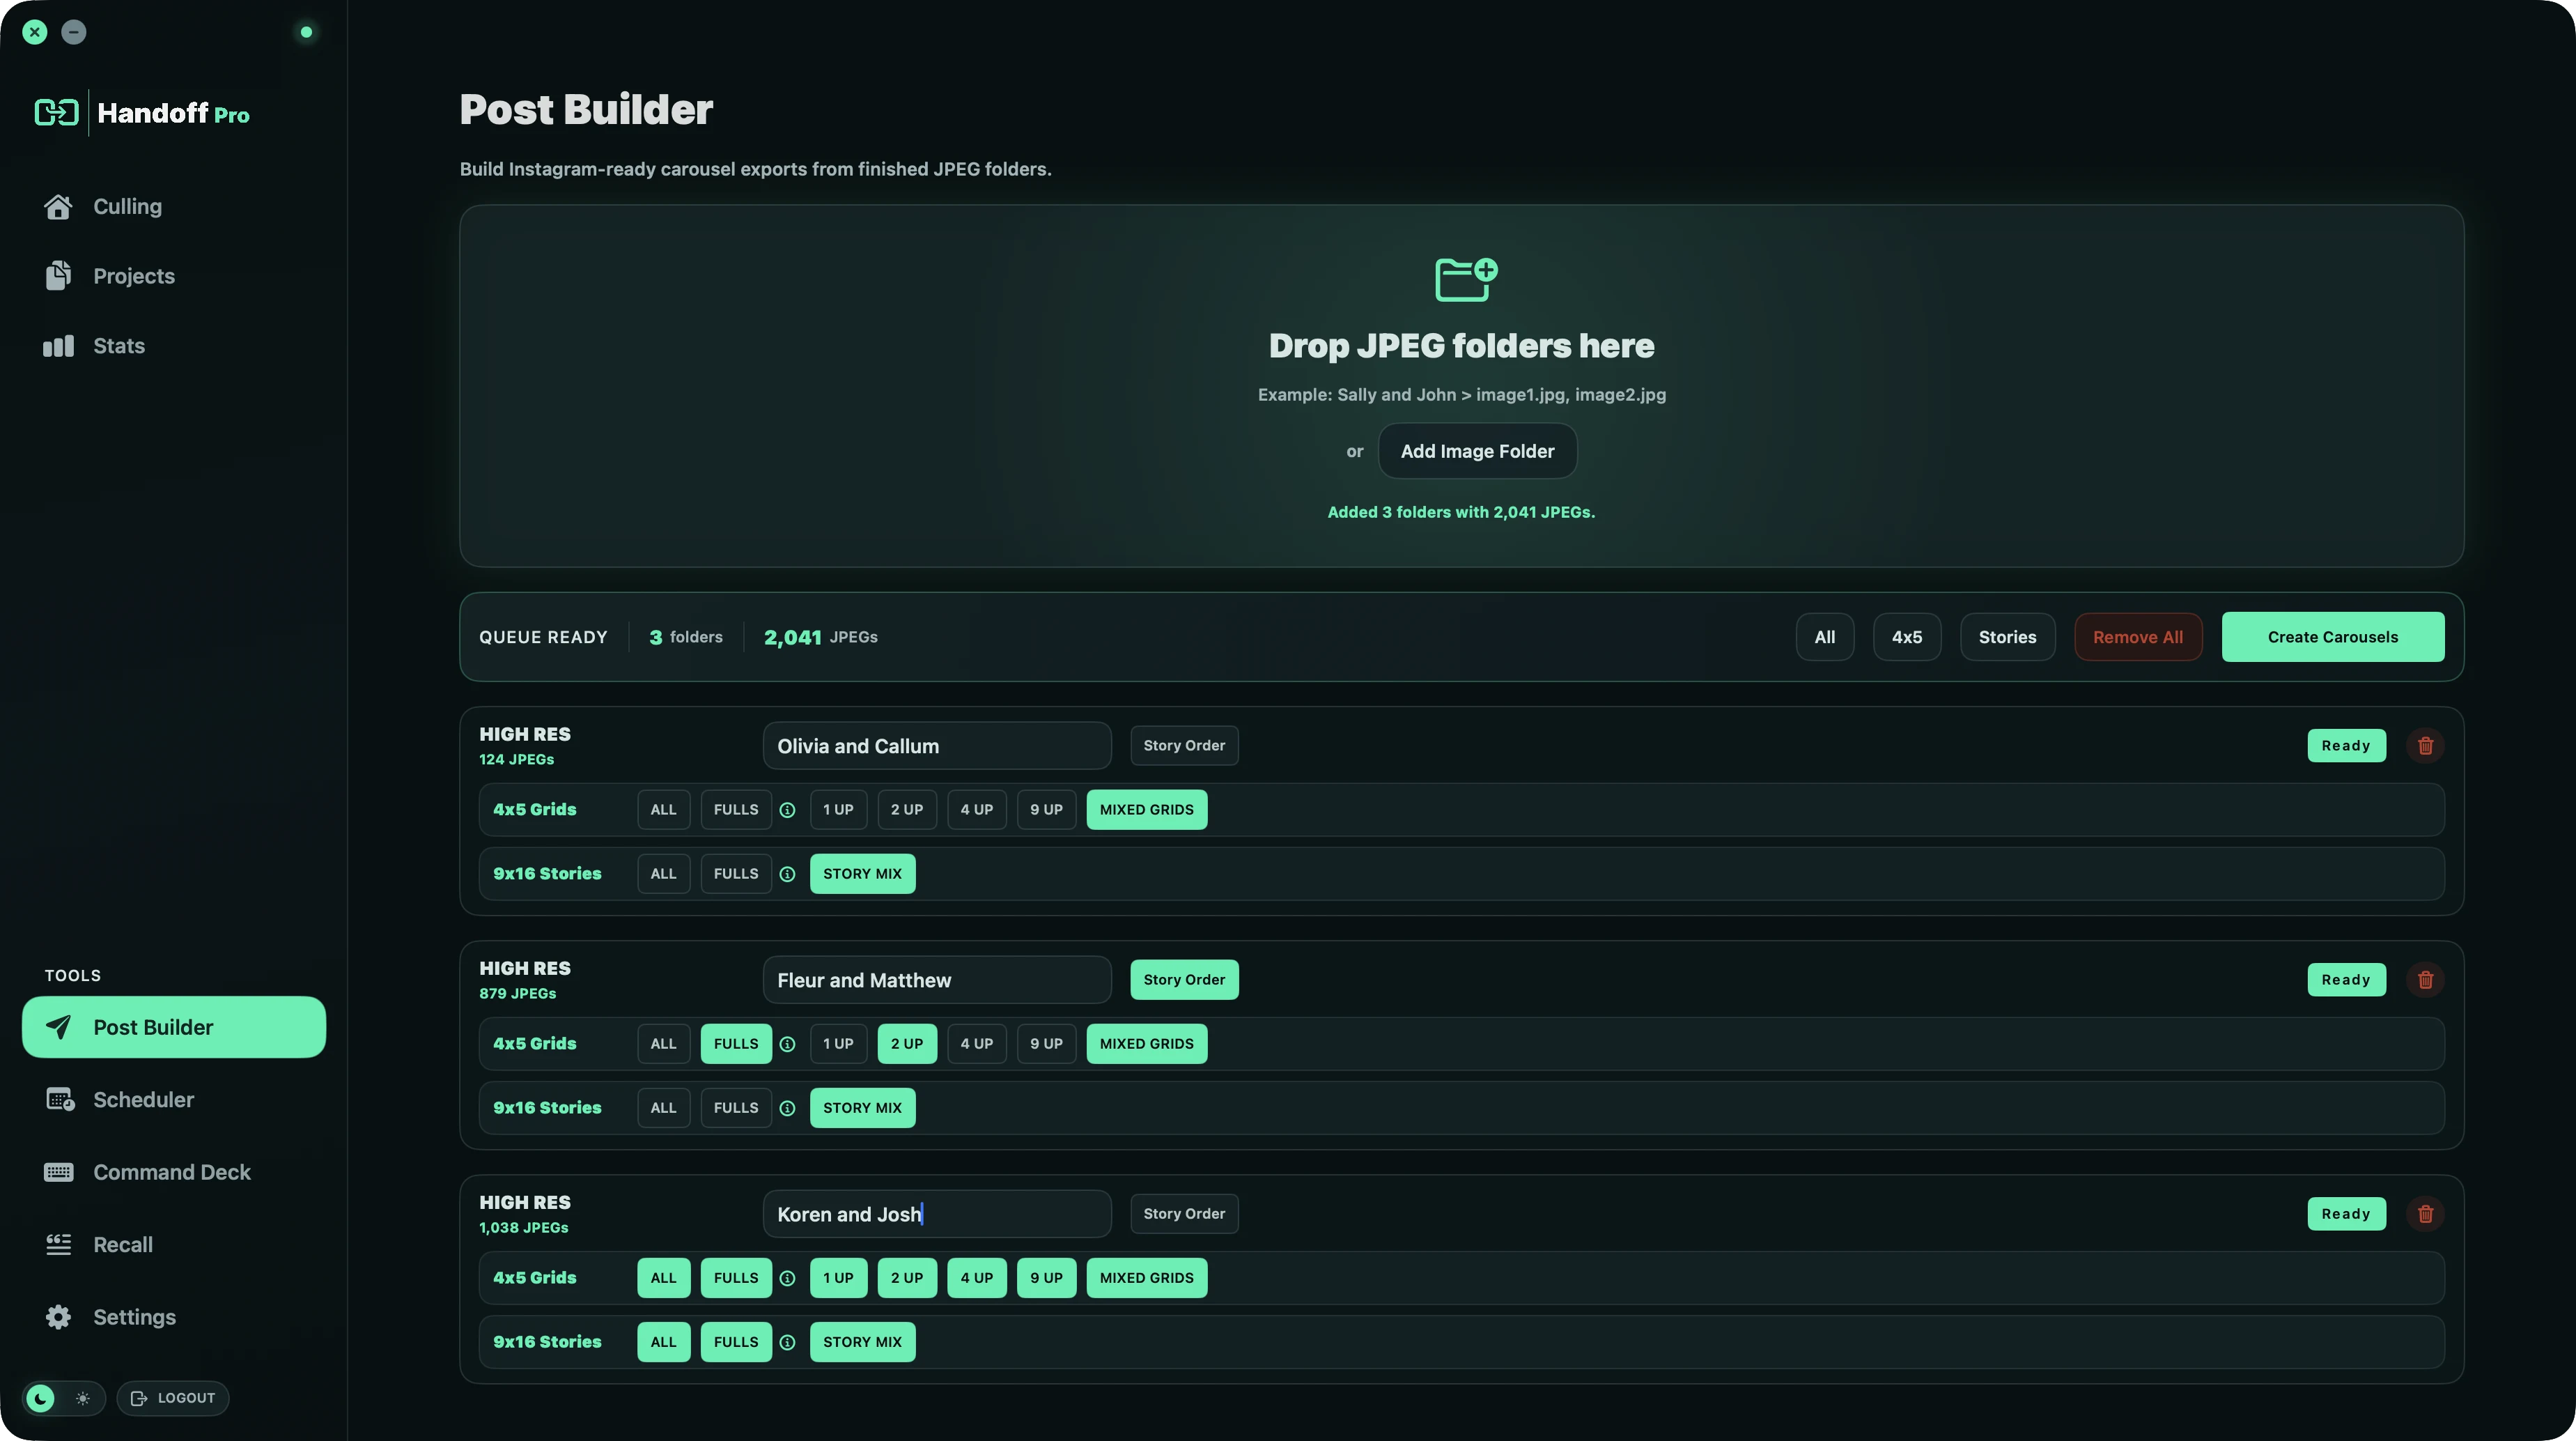Click Add Image Folder button

tap(1477, 451)
